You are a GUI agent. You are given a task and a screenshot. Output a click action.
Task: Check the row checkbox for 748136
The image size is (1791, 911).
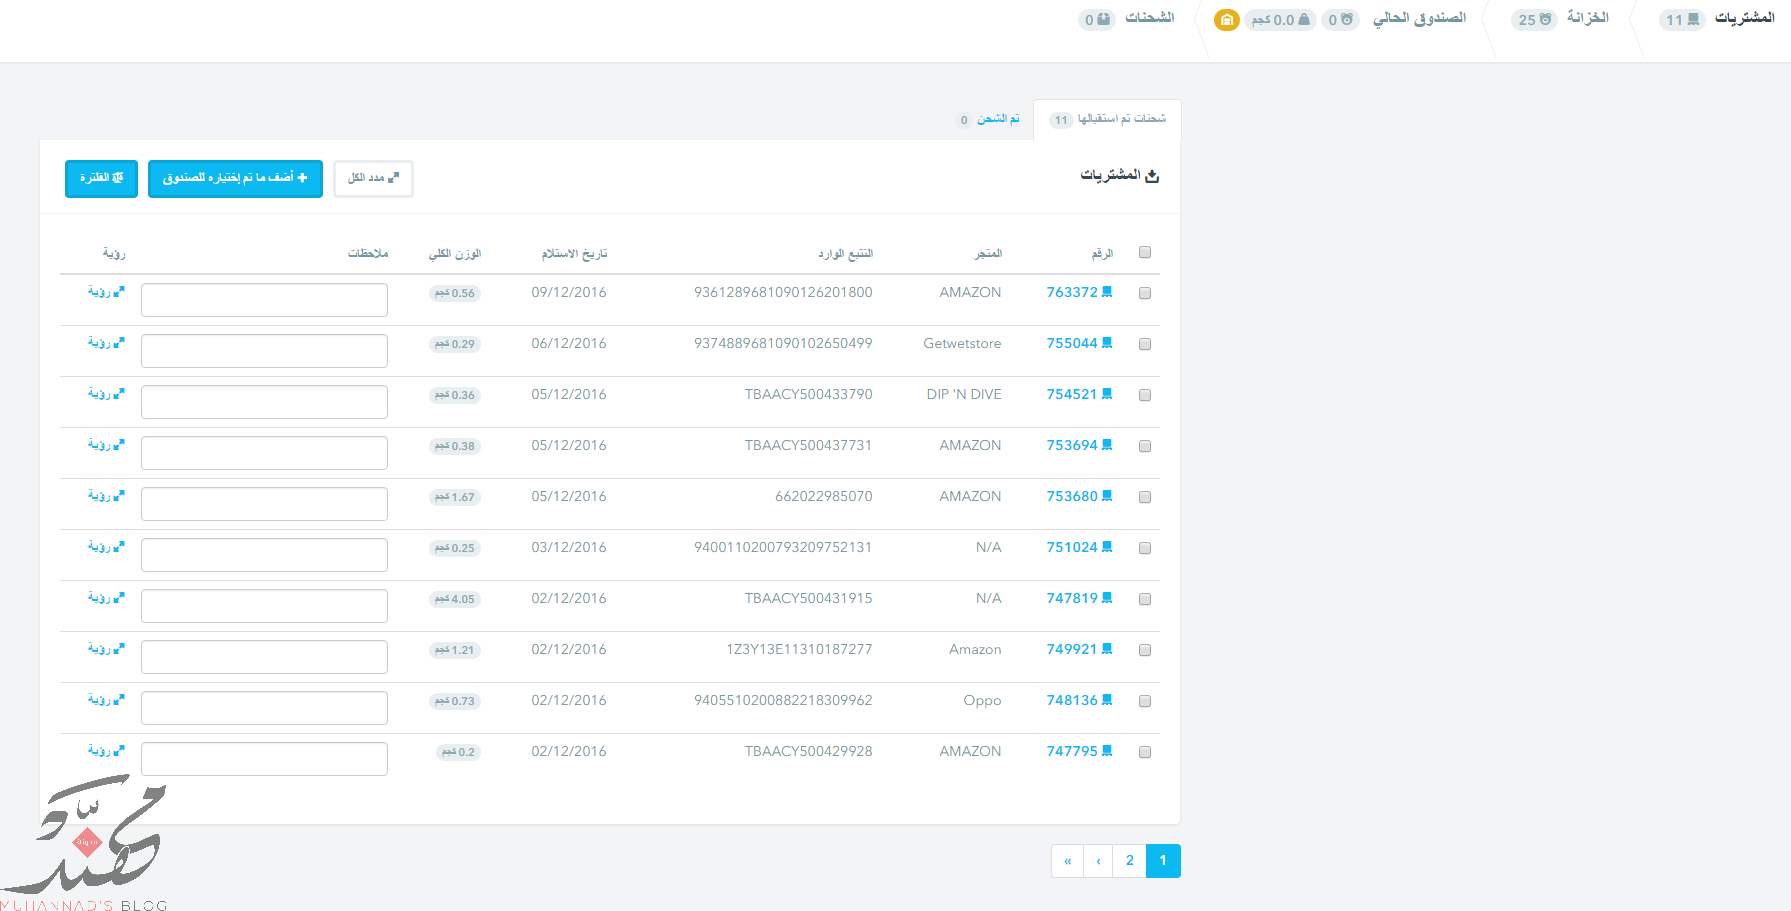coord(1145,701)
